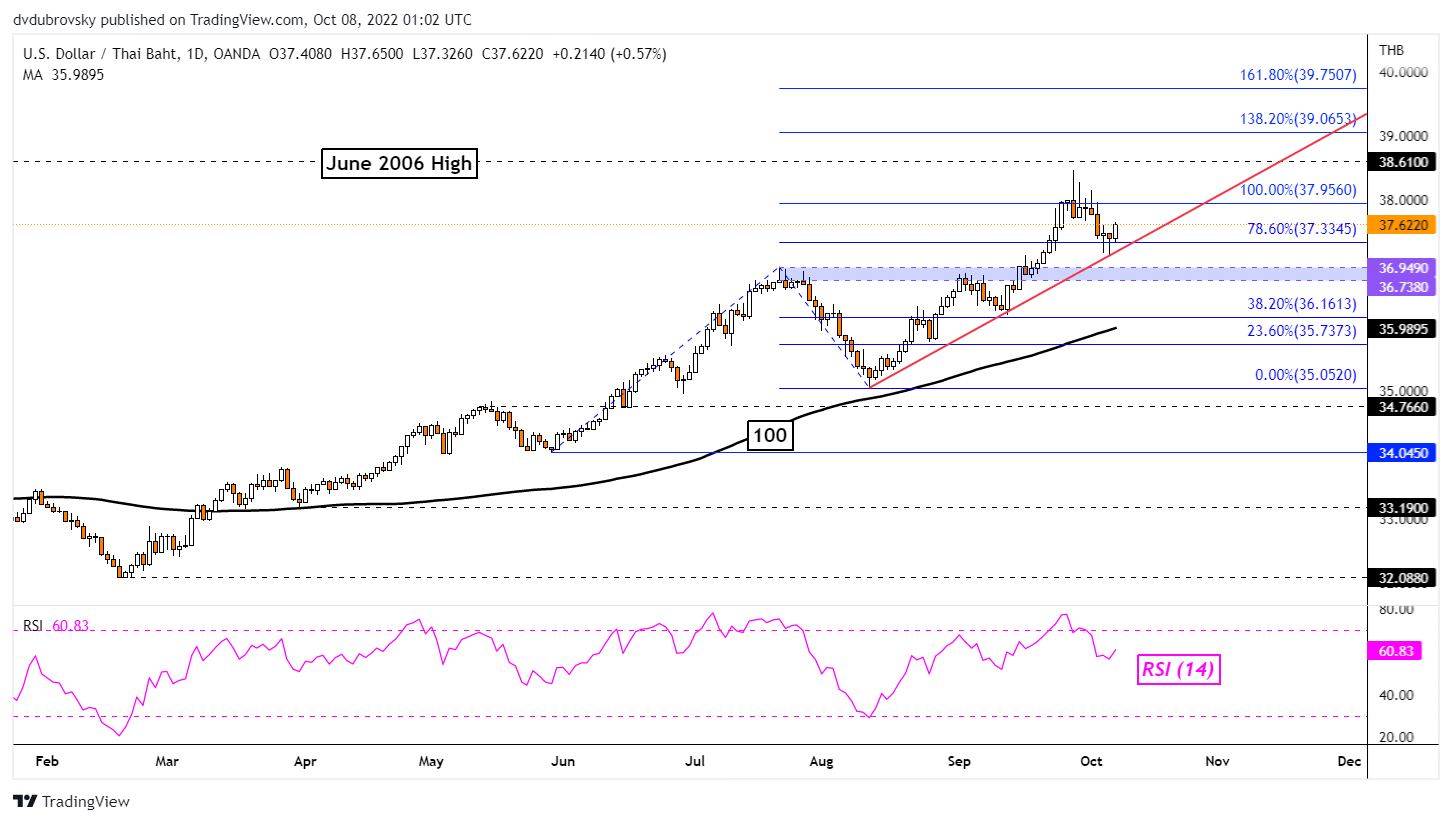Image resolution: width=1452 pixels, height=823 pixels.
Task: Click the +0.2140 (+0.57%) change value
Action: tap(609, 53)
